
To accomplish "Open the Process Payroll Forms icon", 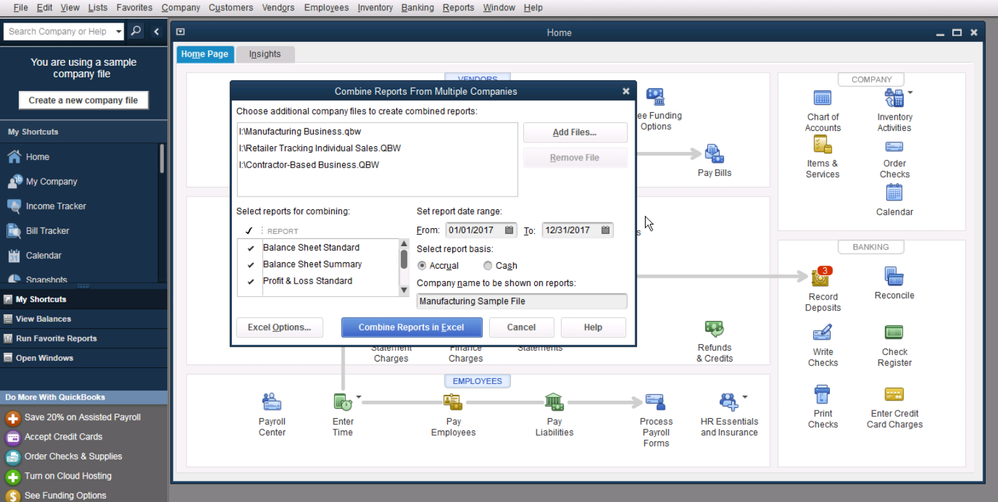I will [x=656, y=402].
